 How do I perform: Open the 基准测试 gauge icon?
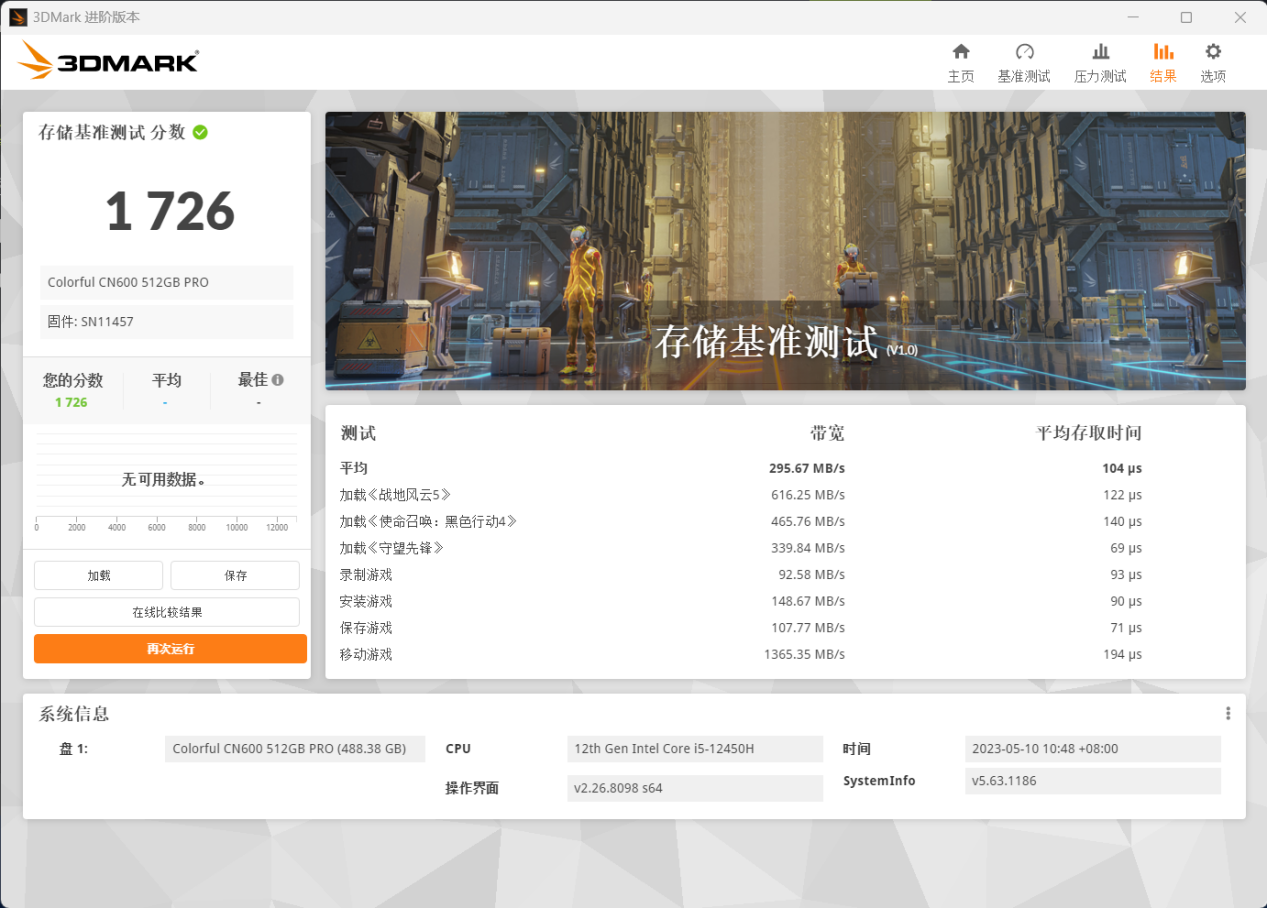1024,51
